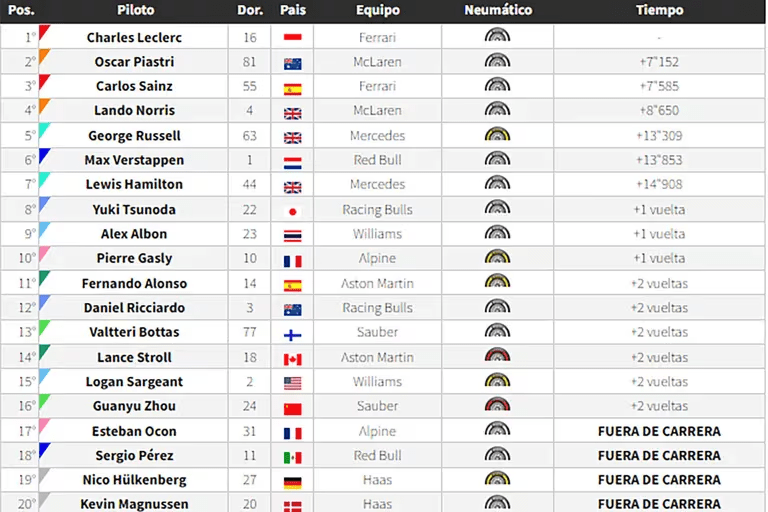
Task: Click Nico Hülkenberg's tyre compound icon
Action: point(497,480)
